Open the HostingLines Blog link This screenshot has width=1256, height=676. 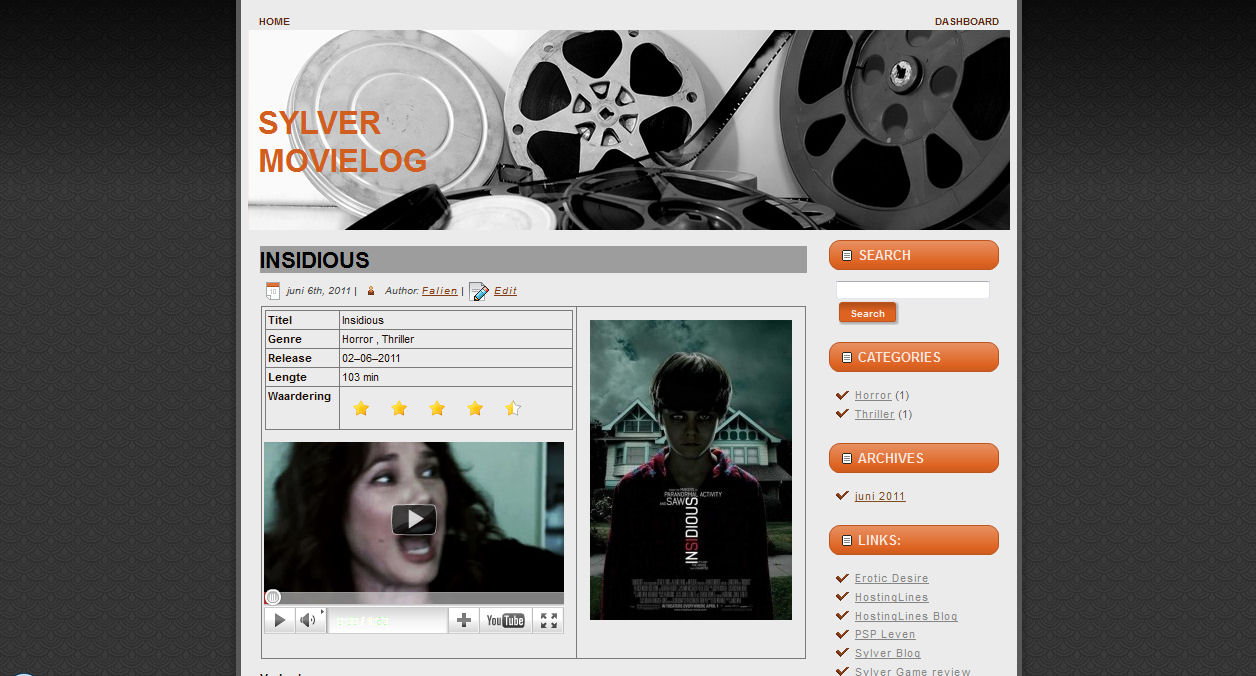click(x=906, y=617)
